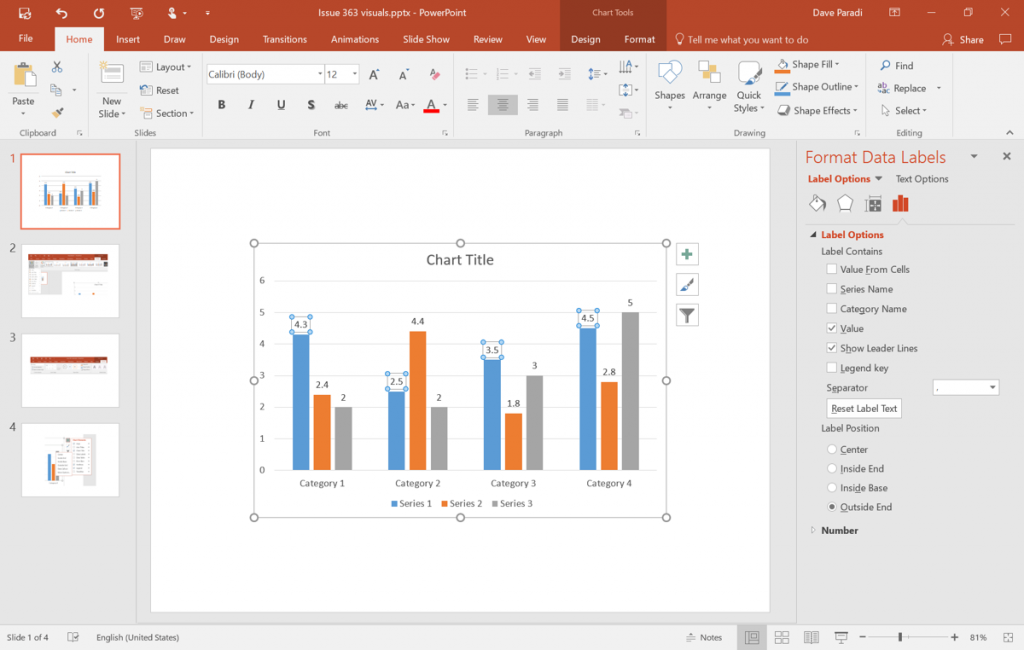The image size is (1024, 650).
Task: Select the Inside End label position
Action: [x=832, y=469]
